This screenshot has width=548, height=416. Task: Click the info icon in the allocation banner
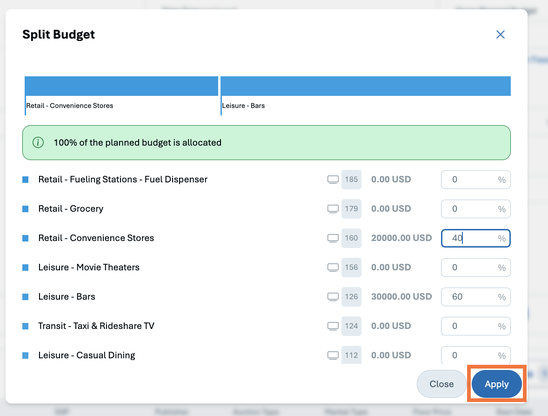tap(38, 143)
